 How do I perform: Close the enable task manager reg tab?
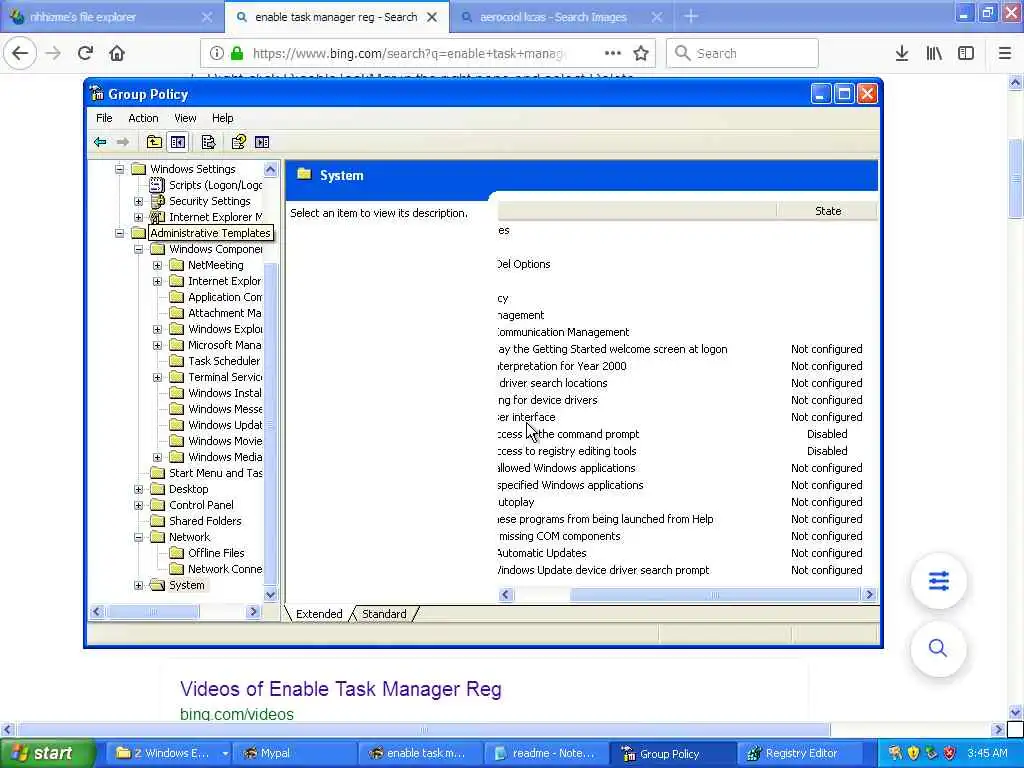(432, 17)
